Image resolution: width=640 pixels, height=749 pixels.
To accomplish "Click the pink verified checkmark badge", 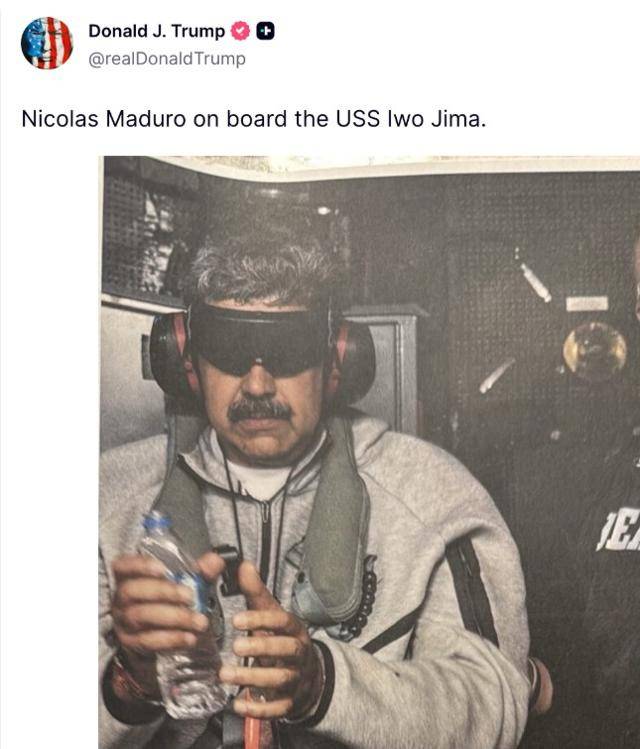I will [x=240, y=31].
